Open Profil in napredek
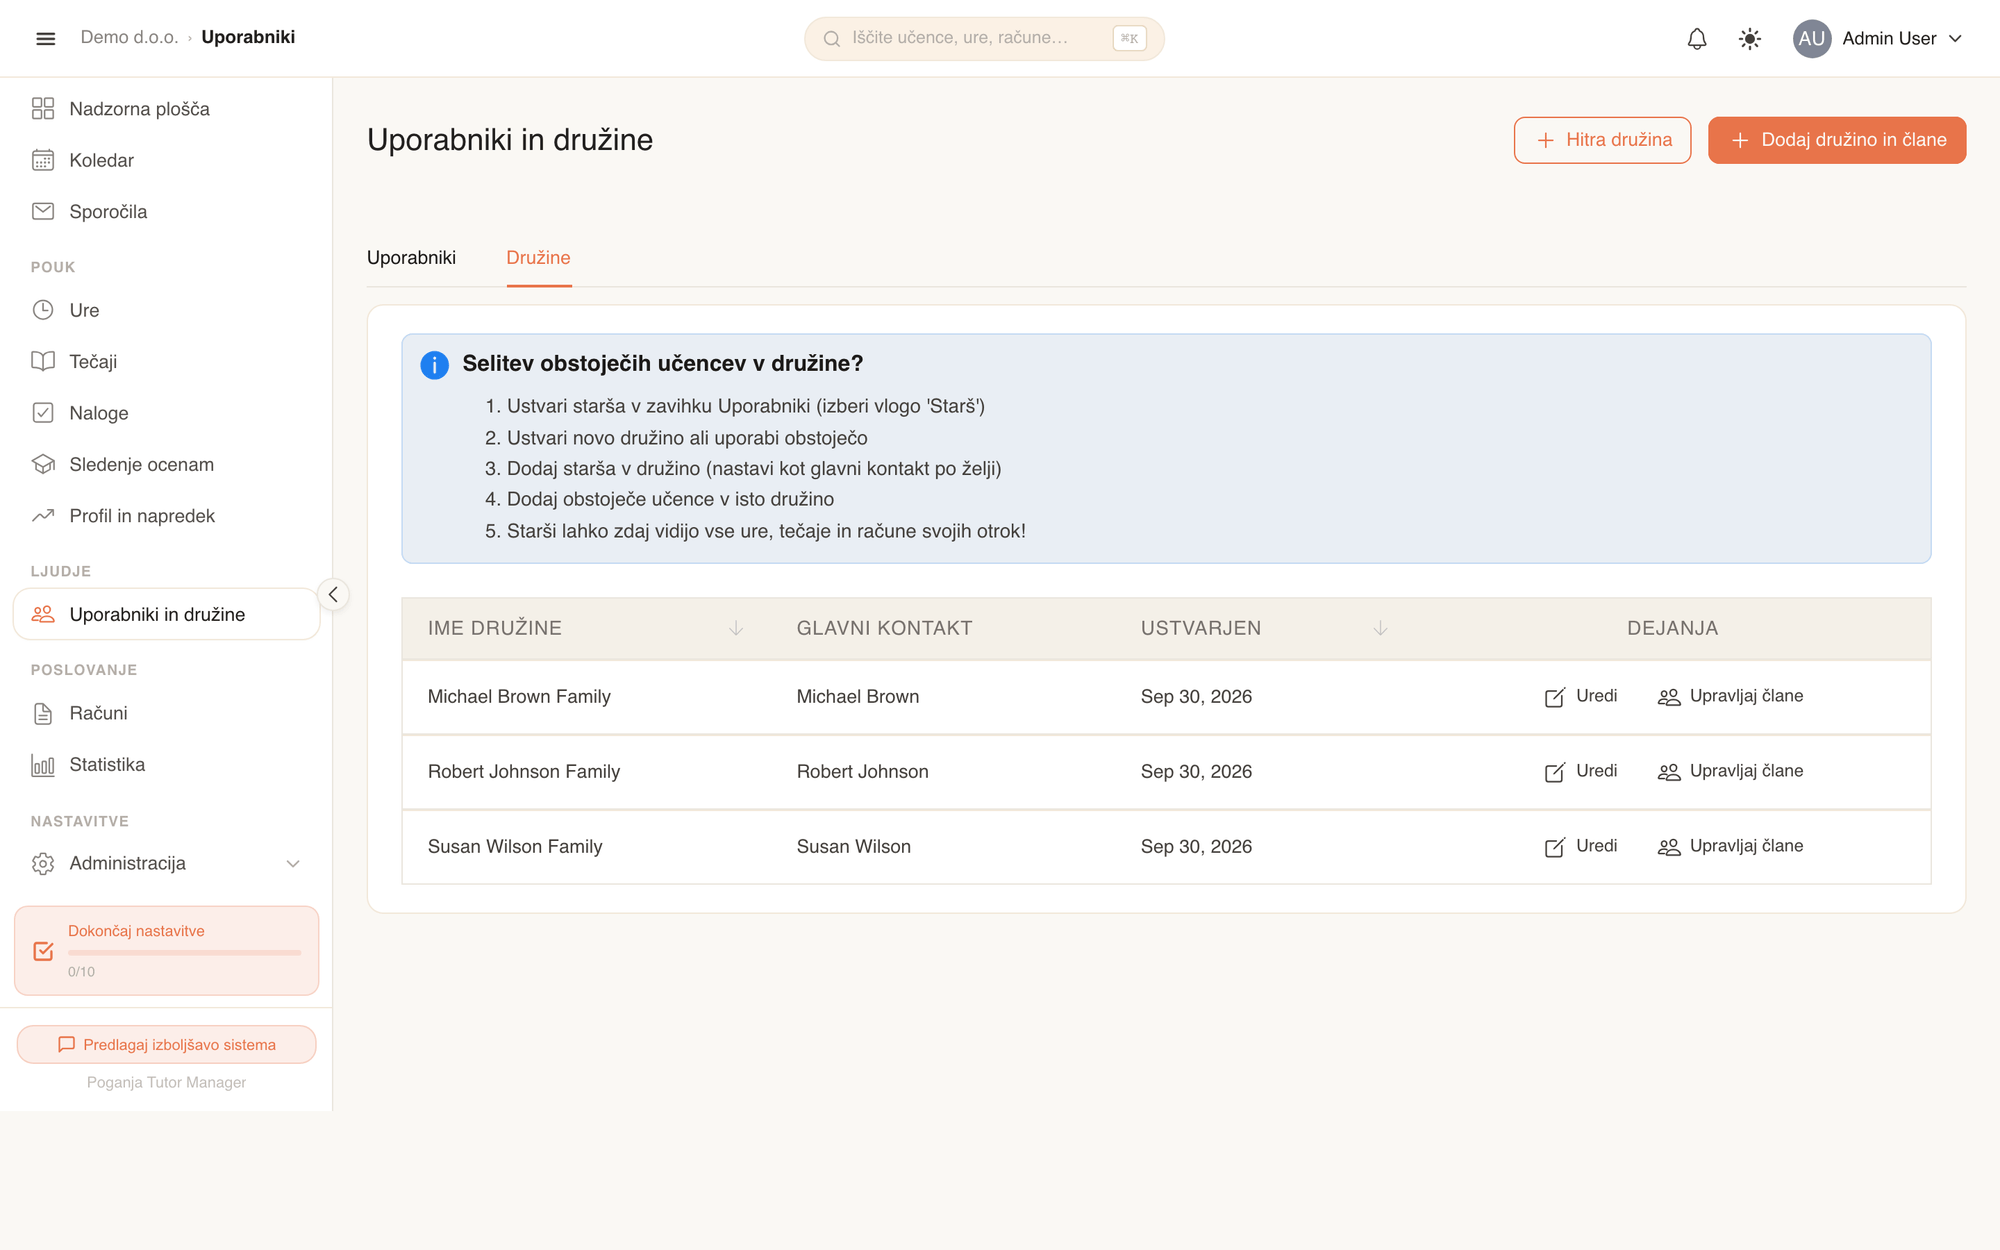The image size is (2000, 1250). 166,515
